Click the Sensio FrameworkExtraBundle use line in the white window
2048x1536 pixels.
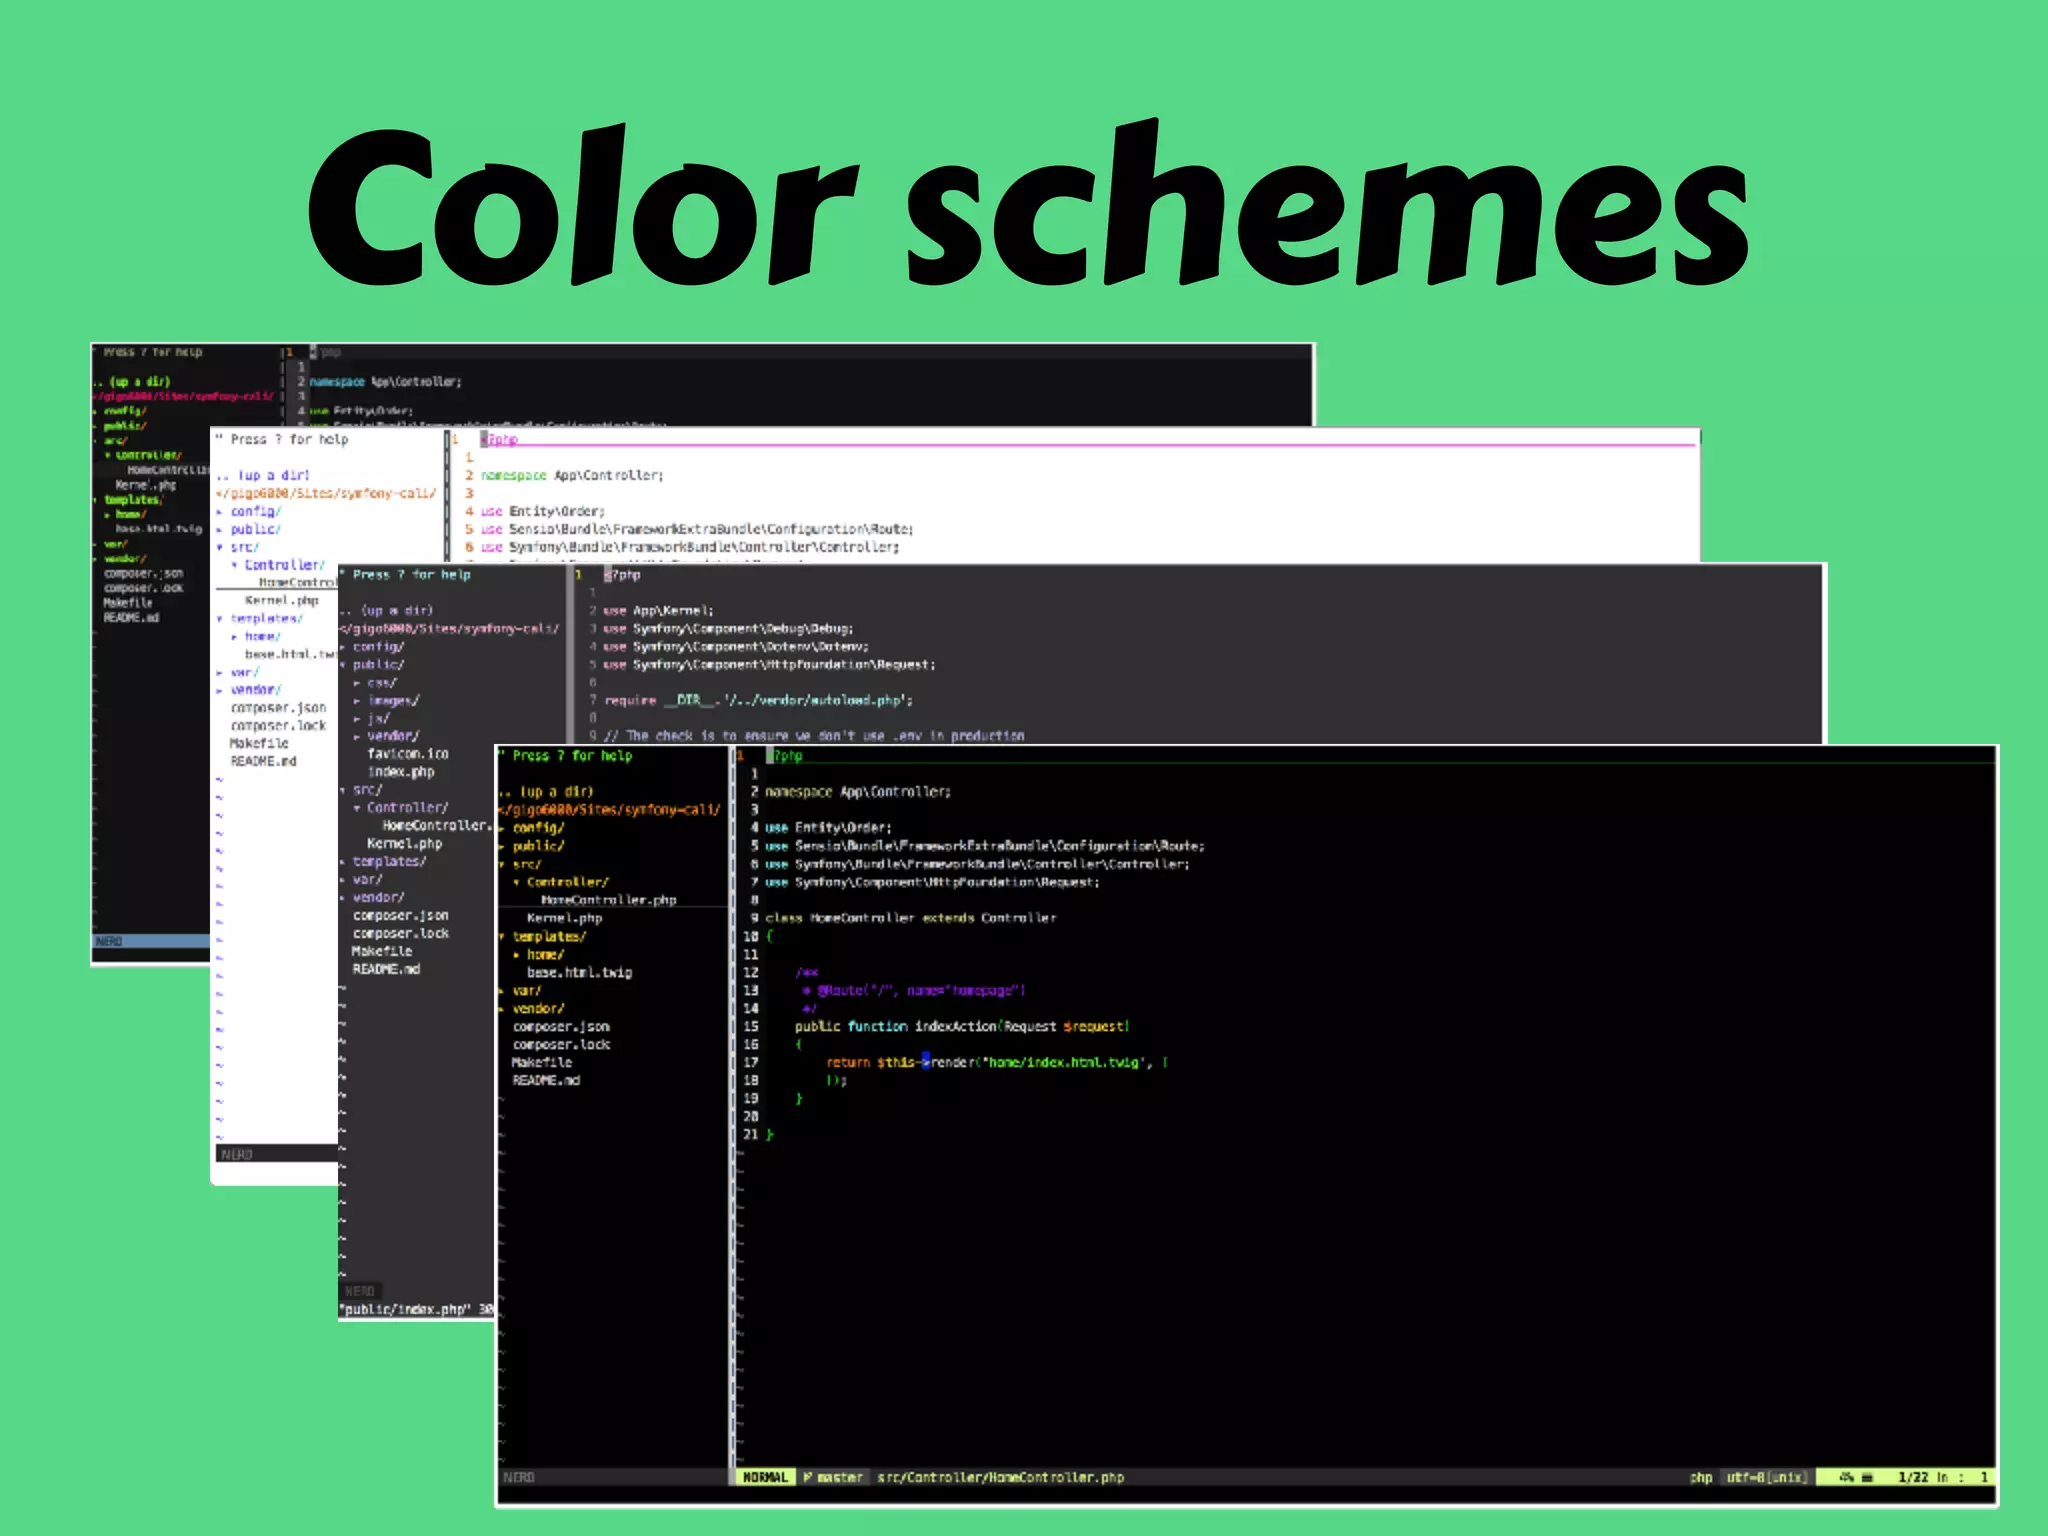[x=697, y=530]
